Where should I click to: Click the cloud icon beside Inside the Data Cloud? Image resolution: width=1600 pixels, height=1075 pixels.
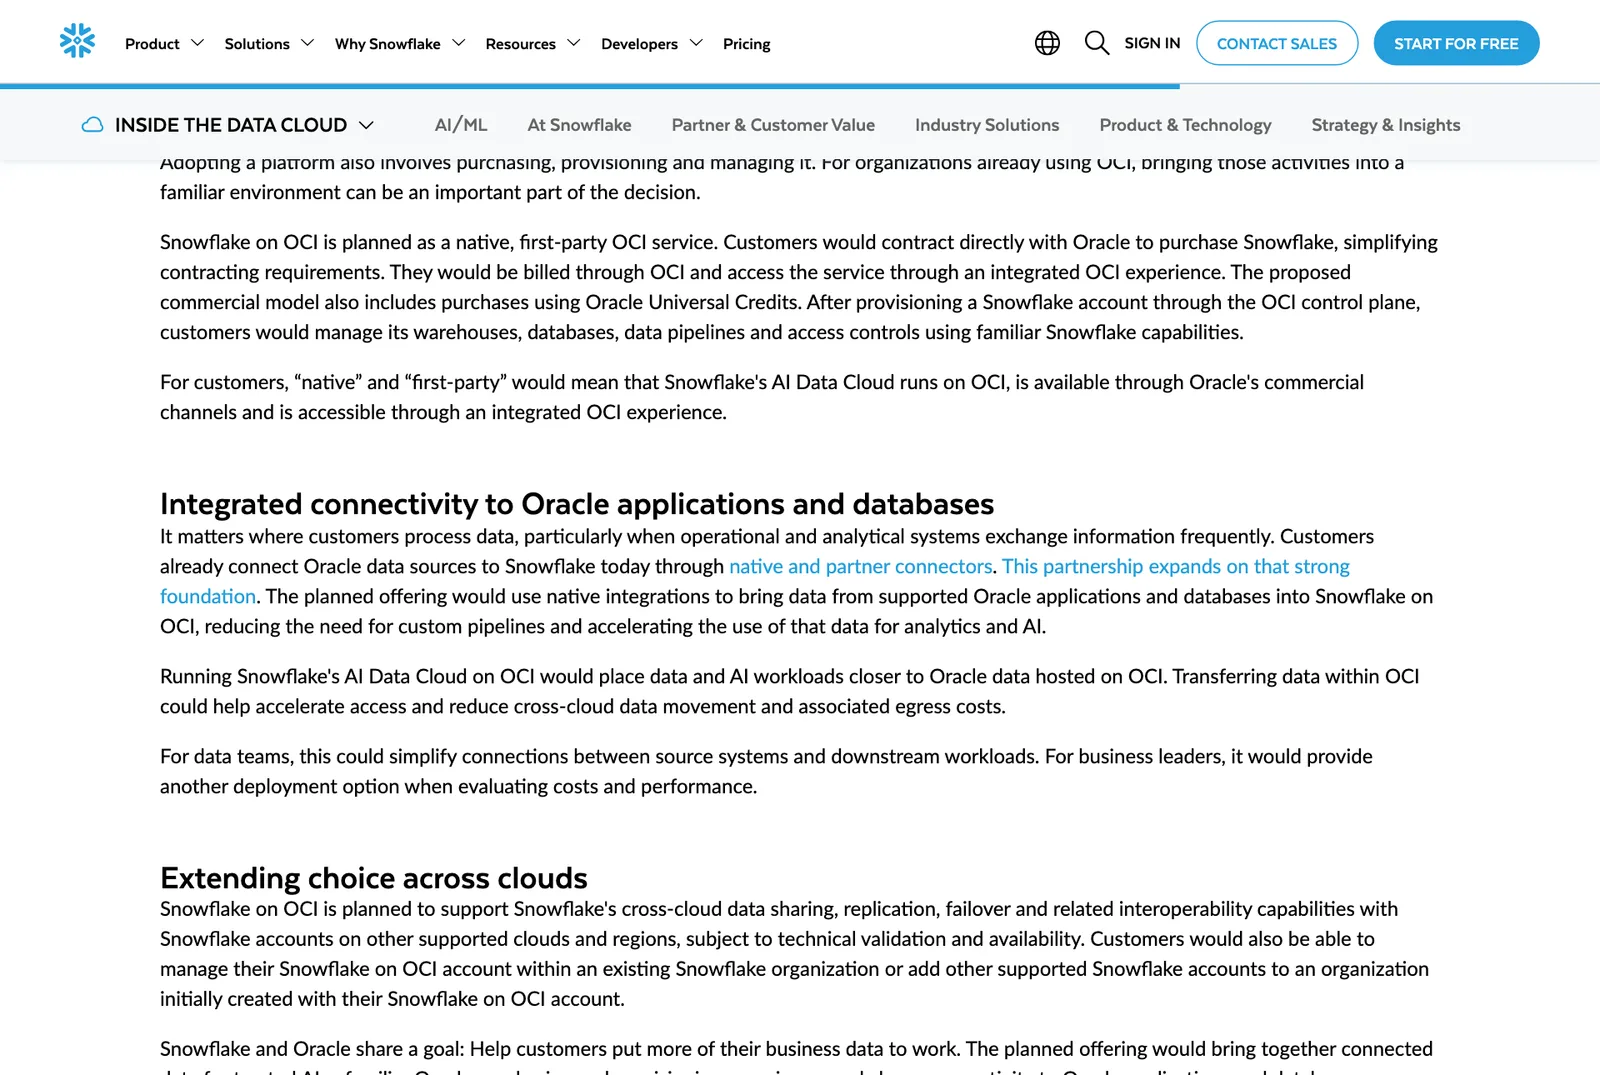click(x=92, y=125)
